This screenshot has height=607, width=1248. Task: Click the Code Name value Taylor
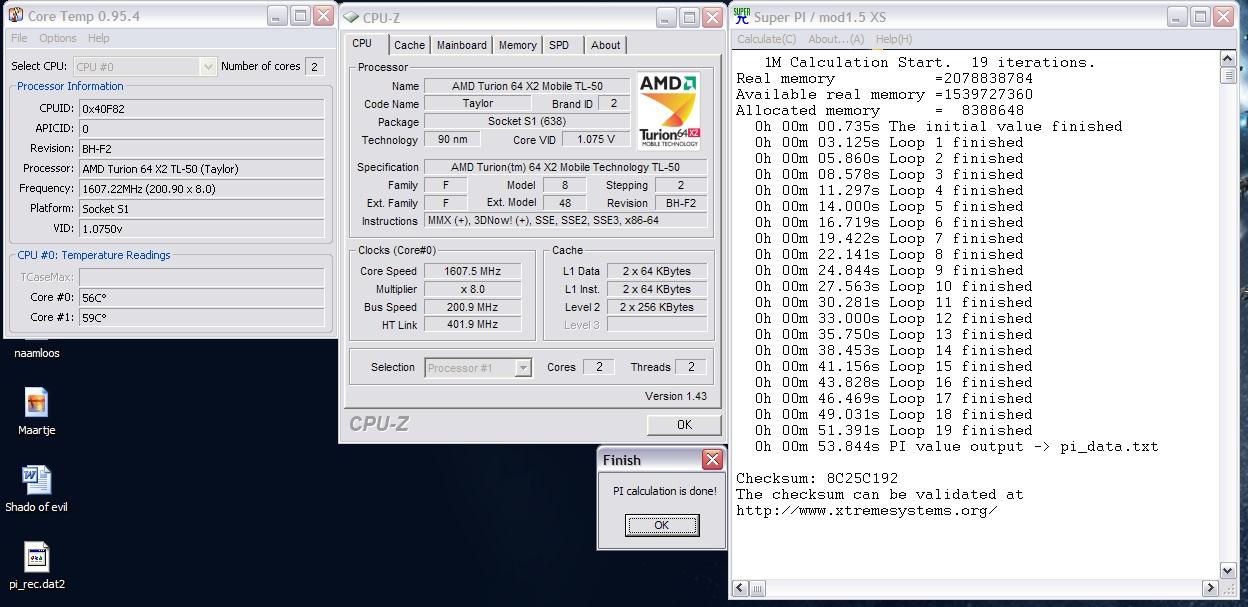pos(478,104)
